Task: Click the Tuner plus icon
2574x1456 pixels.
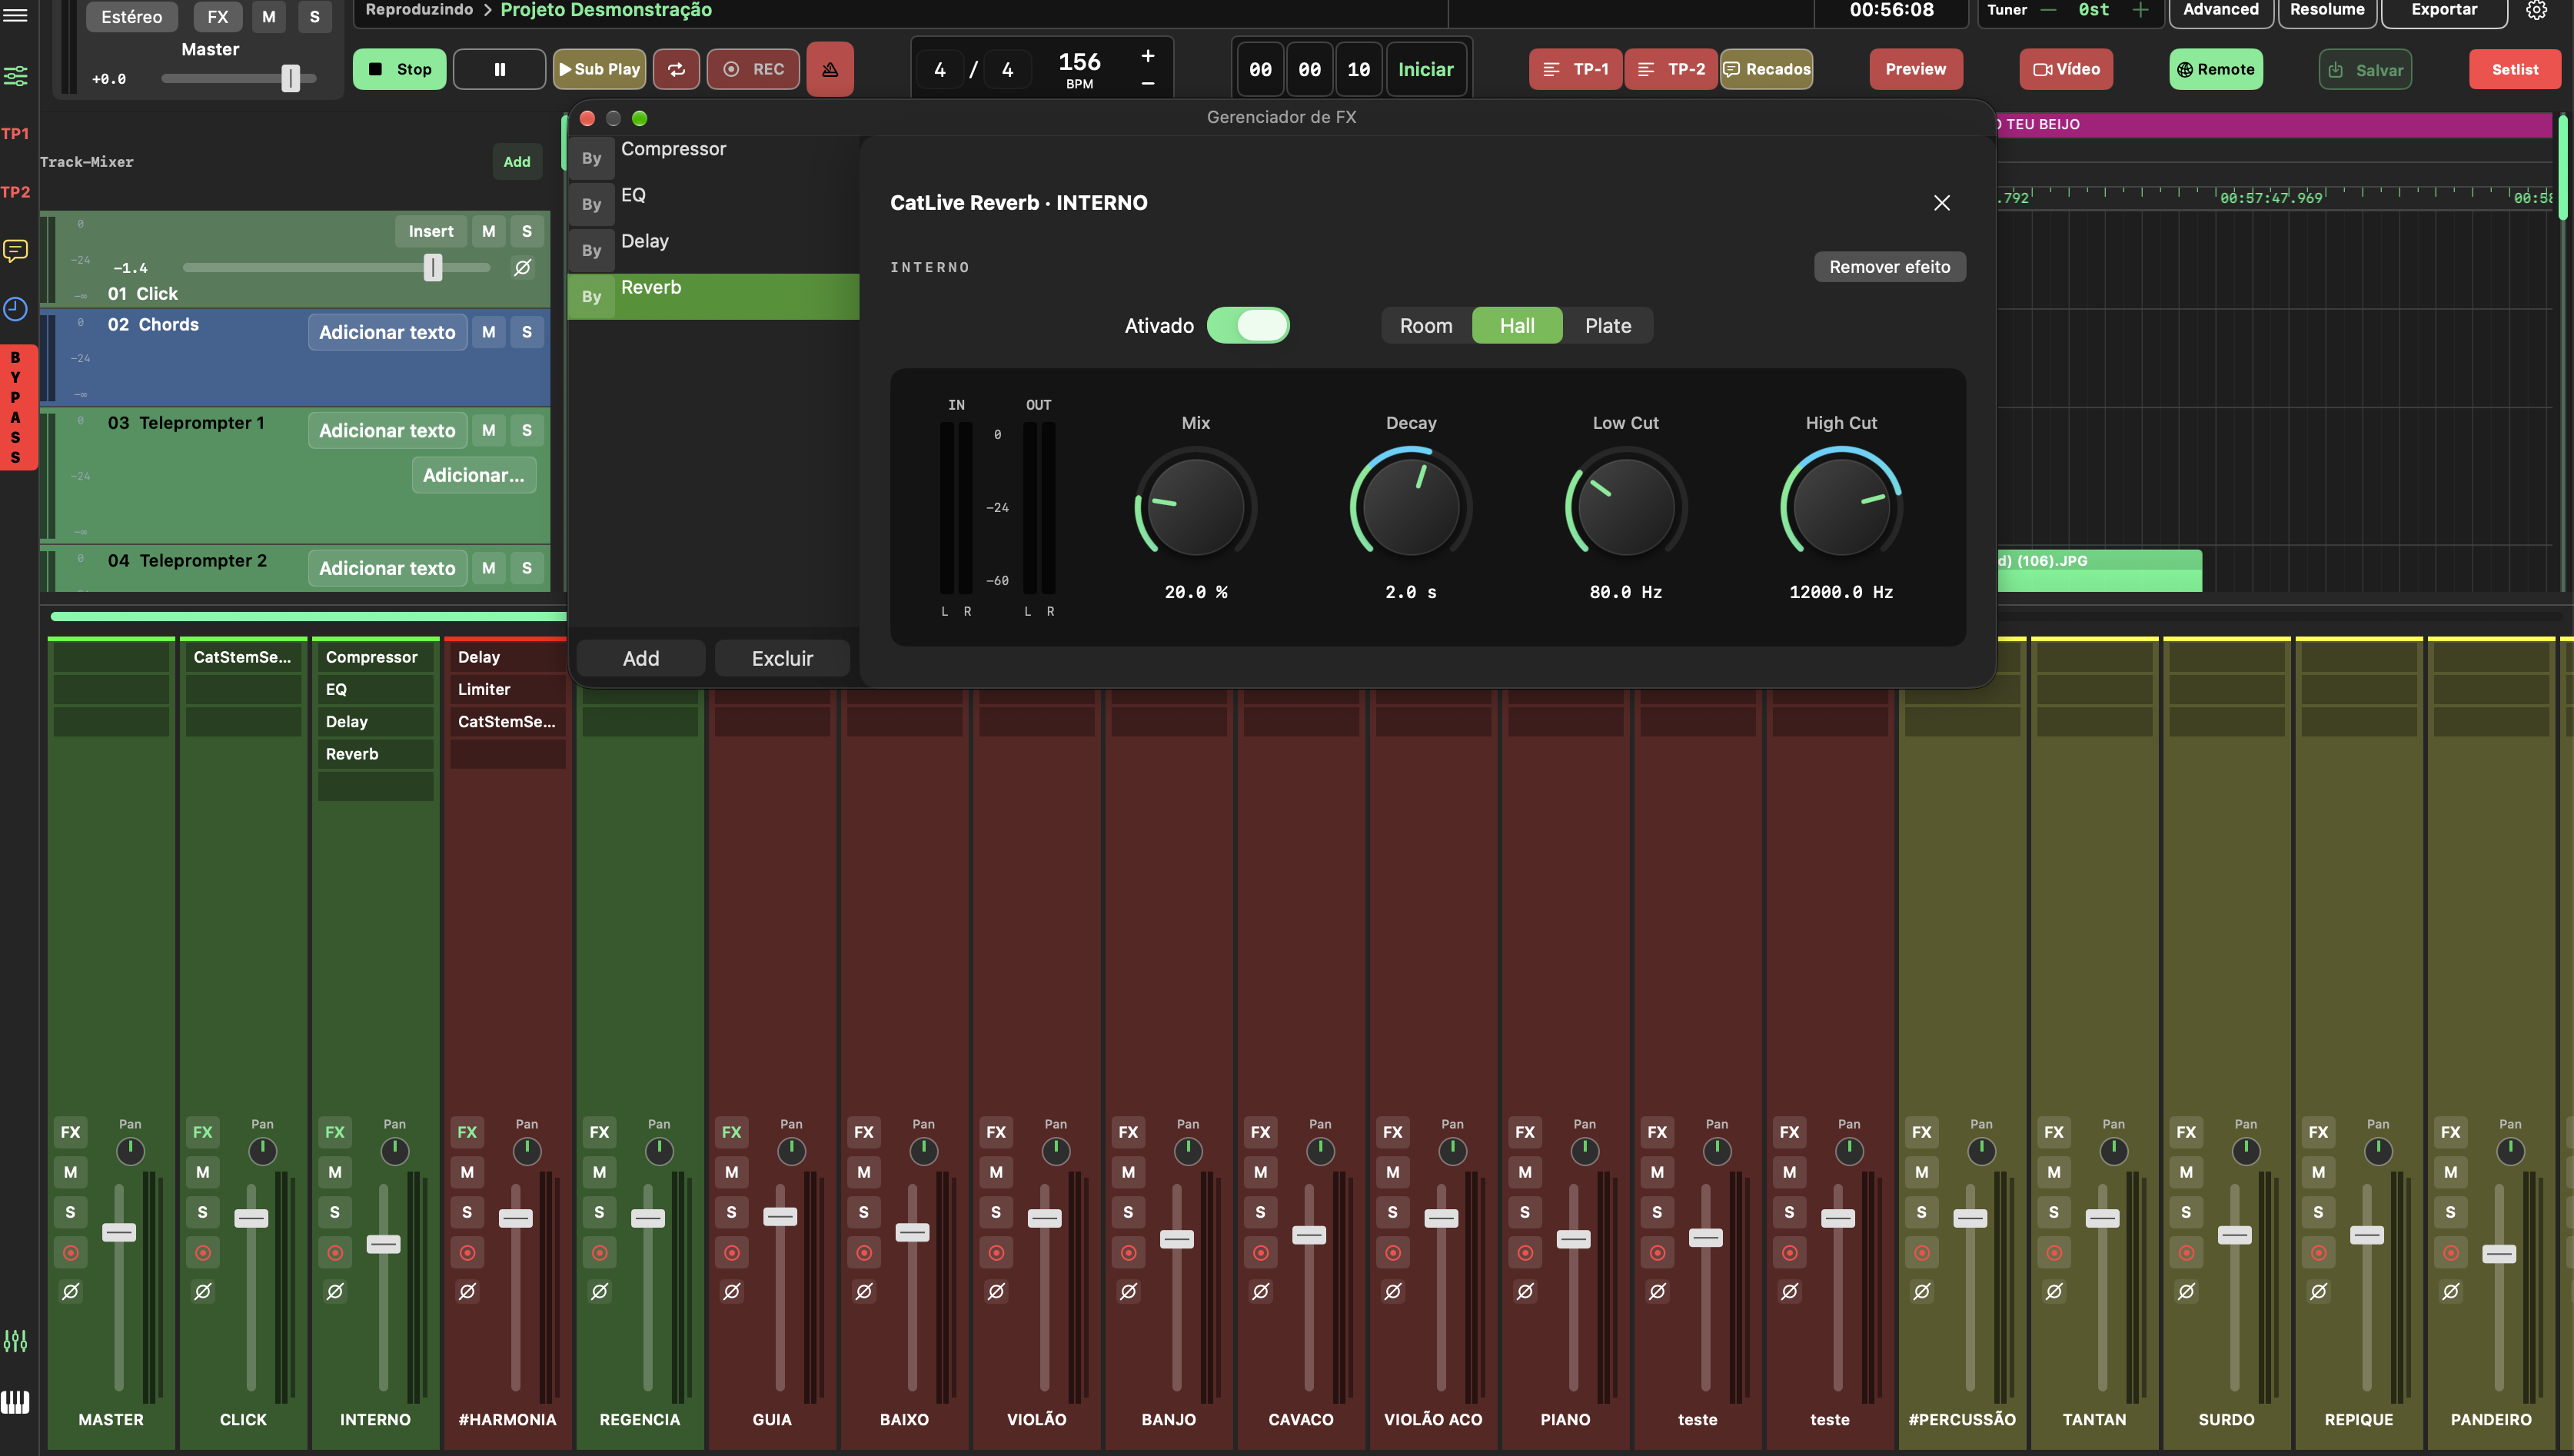Action: point(2139,10)
